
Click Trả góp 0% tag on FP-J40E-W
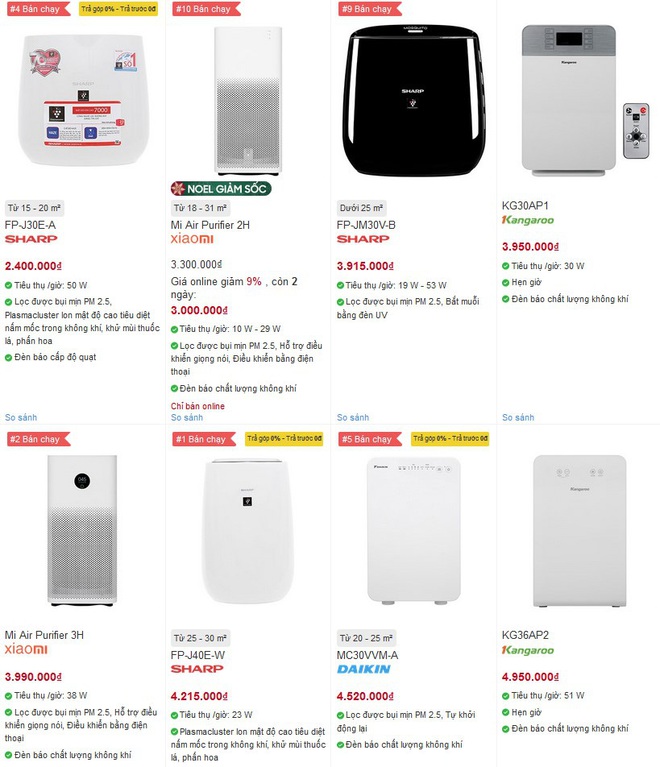284,438
